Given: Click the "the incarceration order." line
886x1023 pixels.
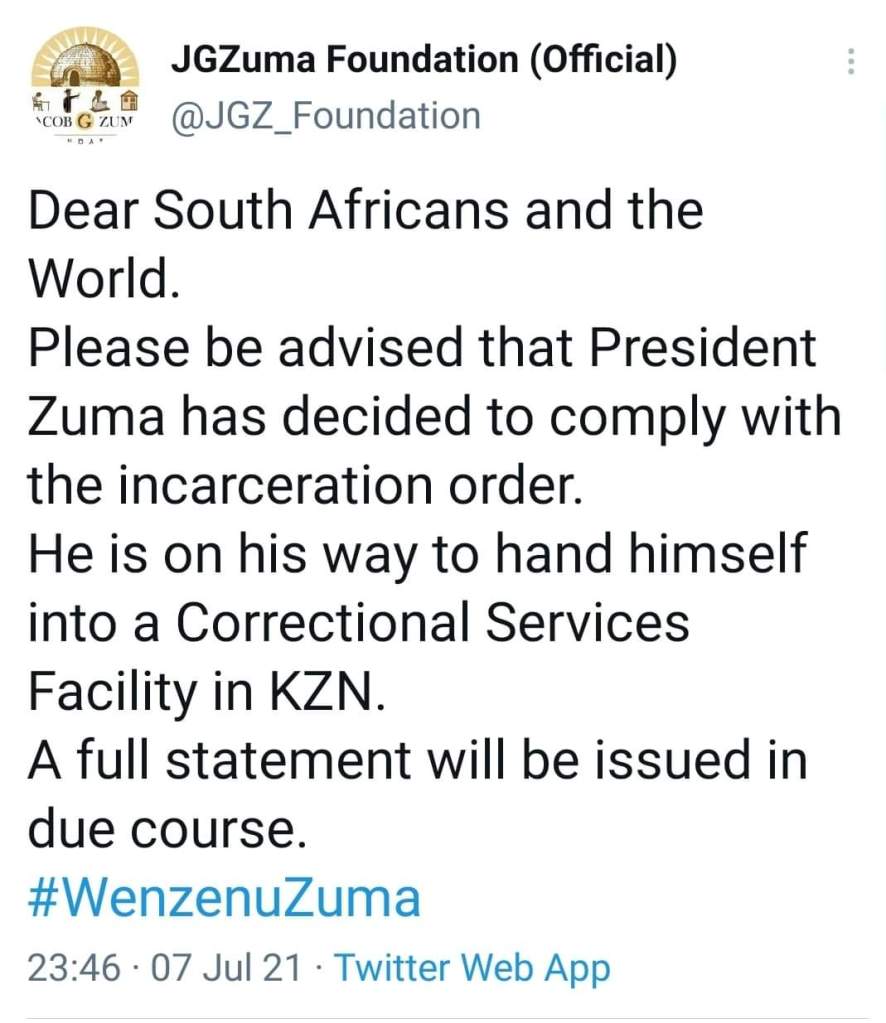Looking at the screenshot, I should [305, 485].
